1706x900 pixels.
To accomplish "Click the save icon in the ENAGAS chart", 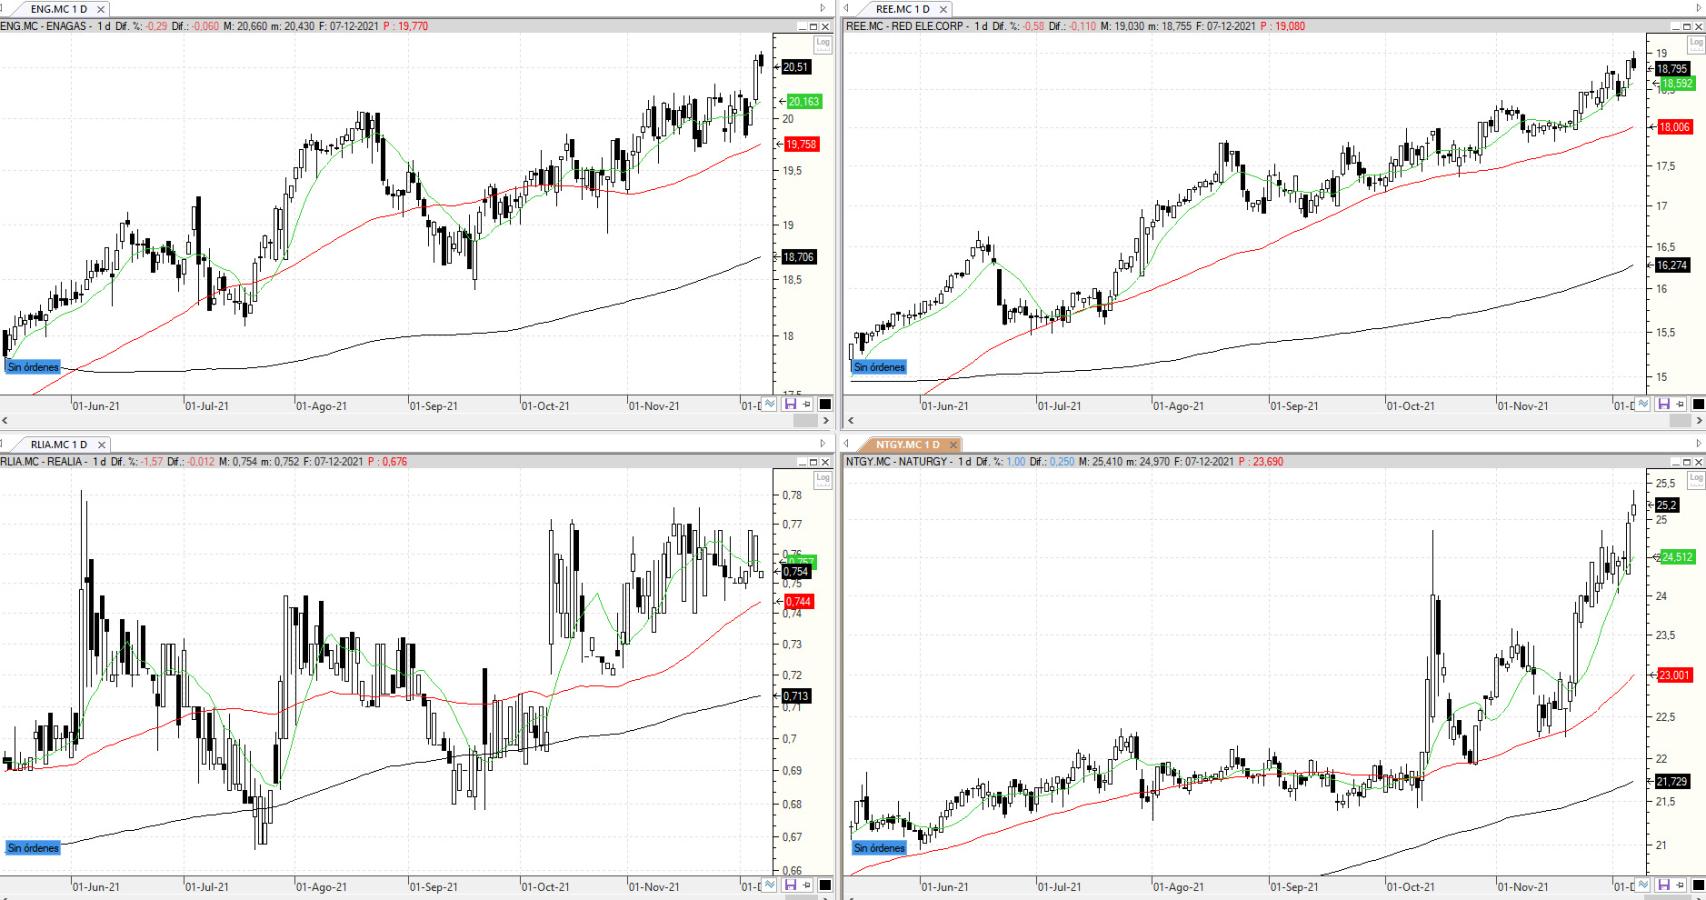I will click(790, 404).
